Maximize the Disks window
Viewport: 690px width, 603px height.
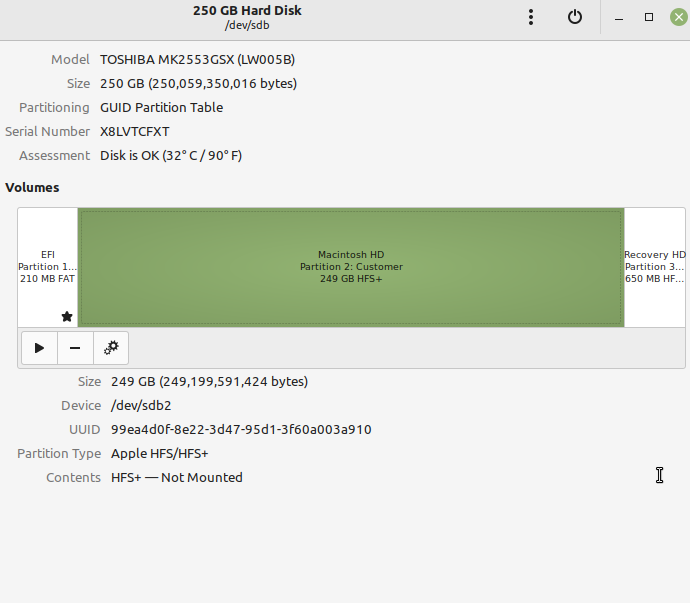pos(649,17)
